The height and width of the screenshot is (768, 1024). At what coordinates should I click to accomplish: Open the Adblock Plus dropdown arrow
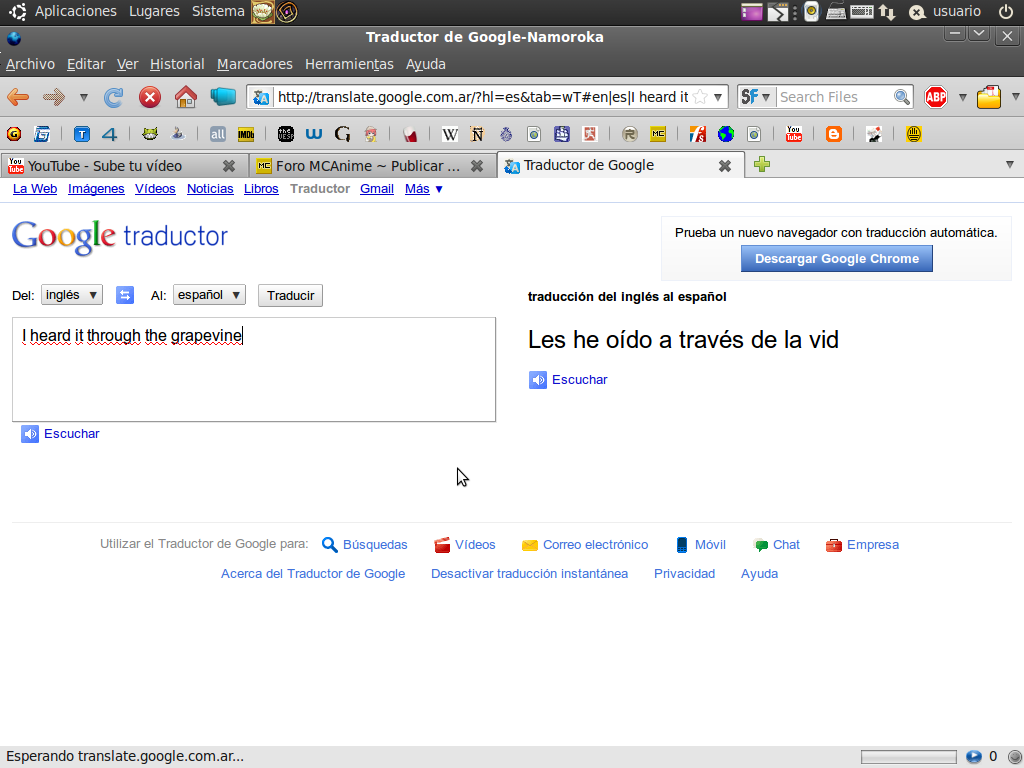pyautogui.click(x=963, y=97)
